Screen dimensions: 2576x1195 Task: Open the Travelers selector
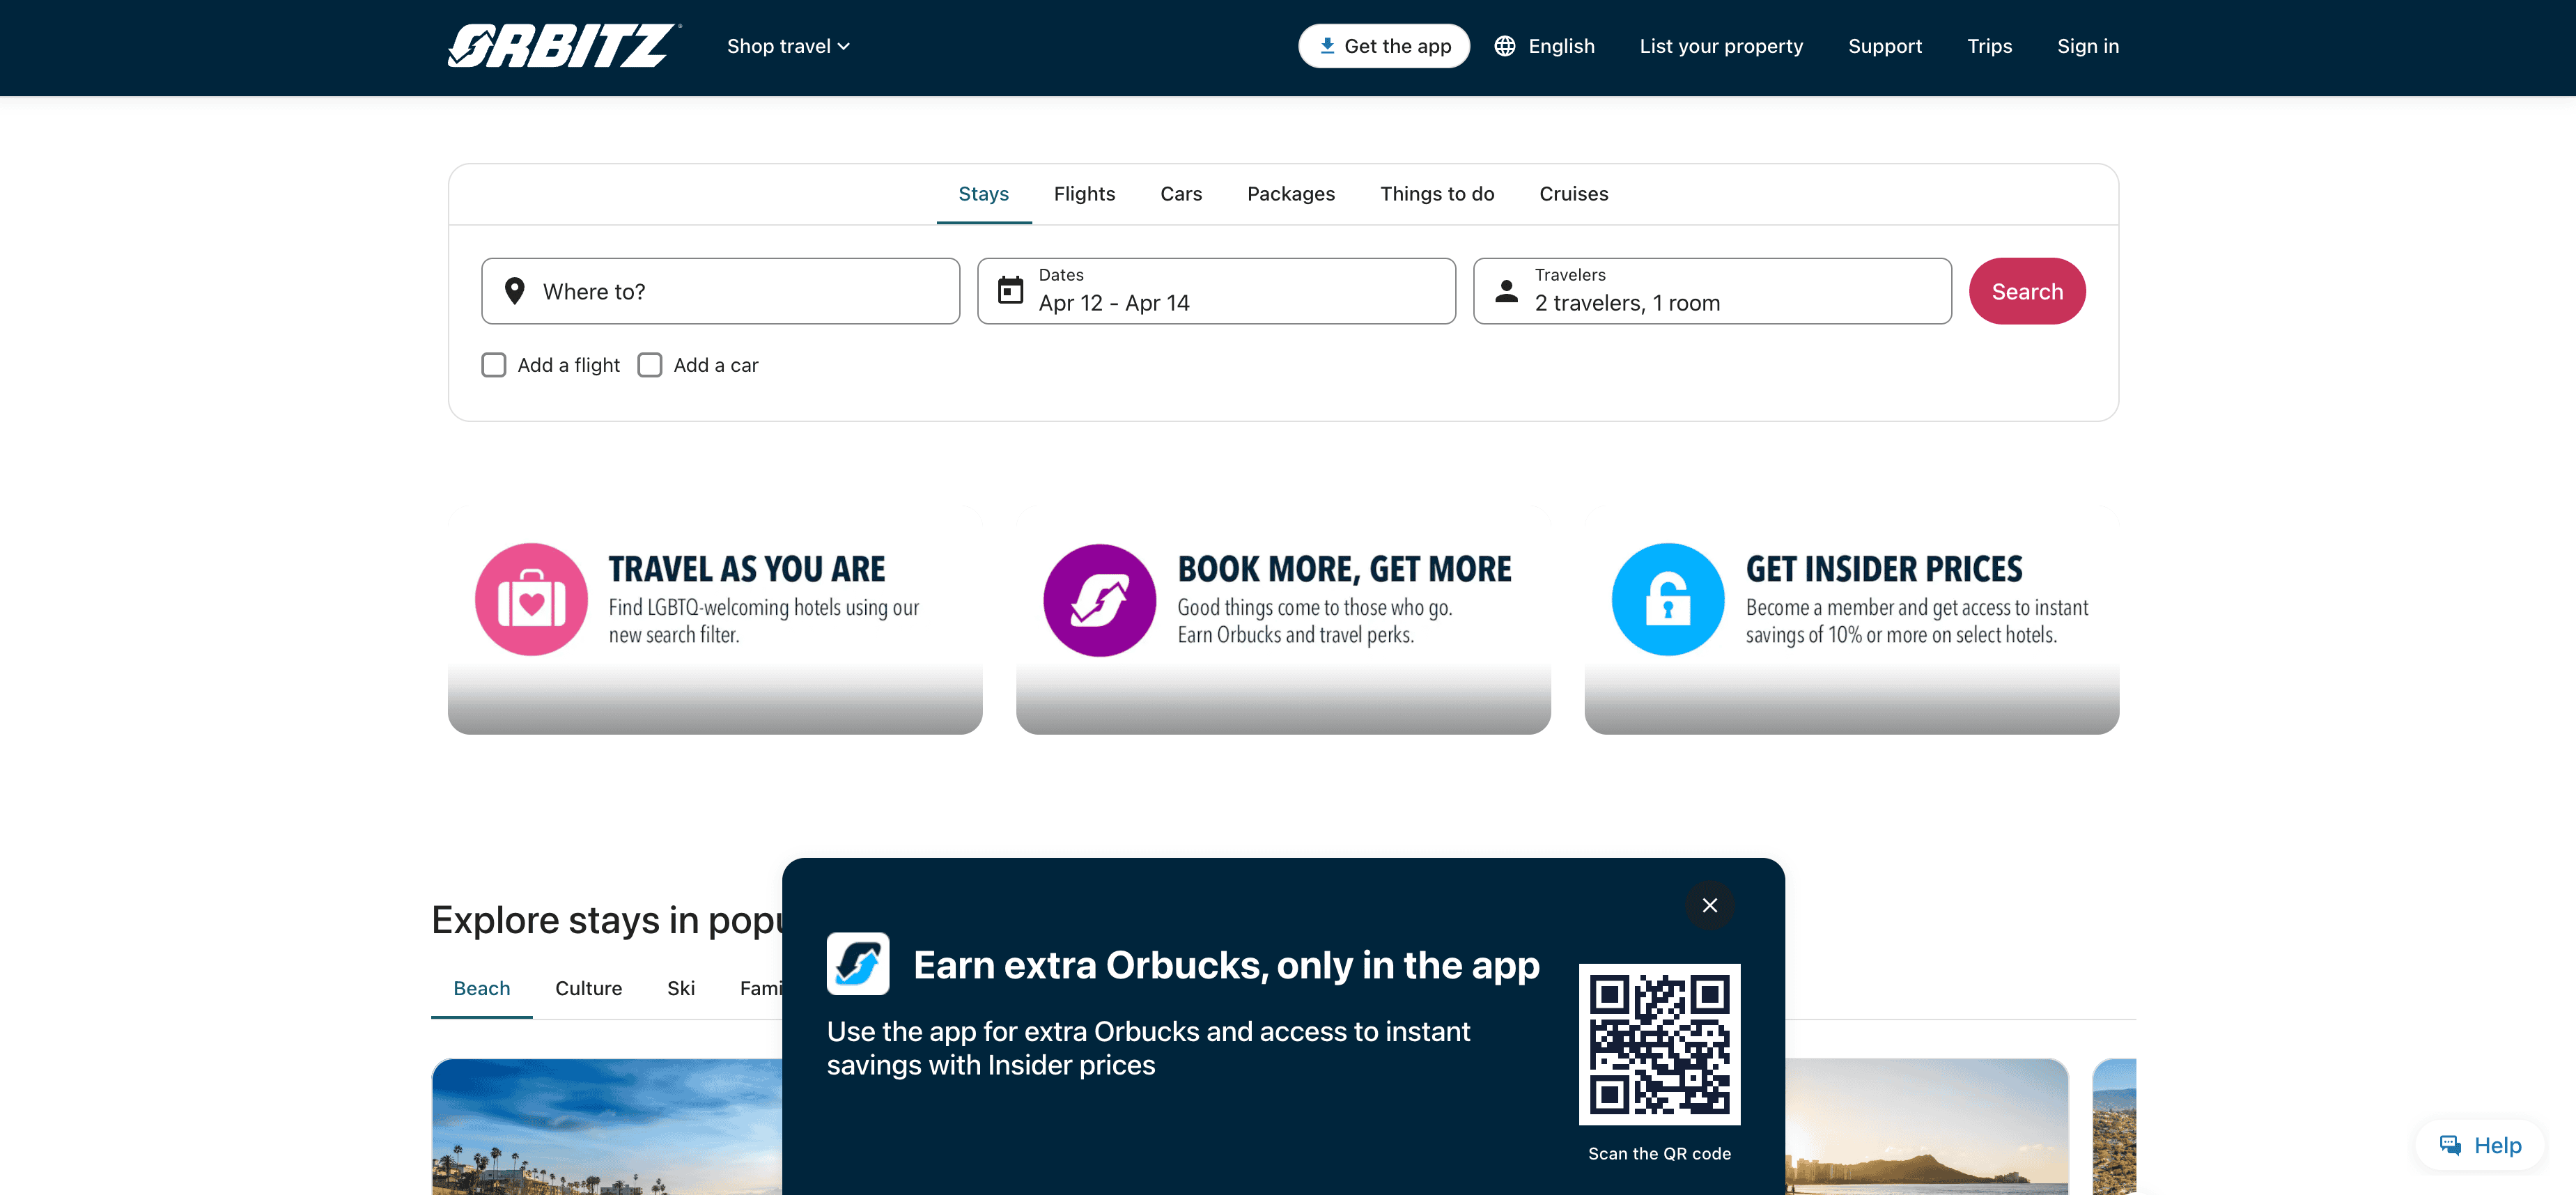(1711, 291)
